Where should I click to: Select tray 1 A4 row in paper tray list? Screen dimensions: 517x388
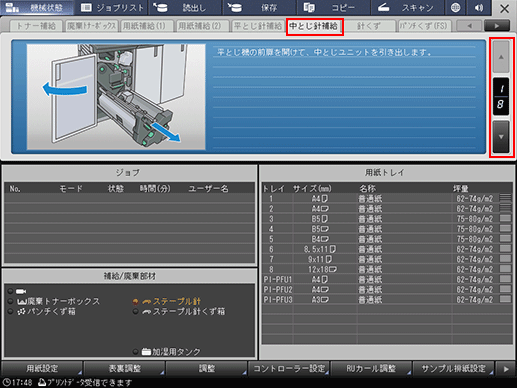[387, 199]
